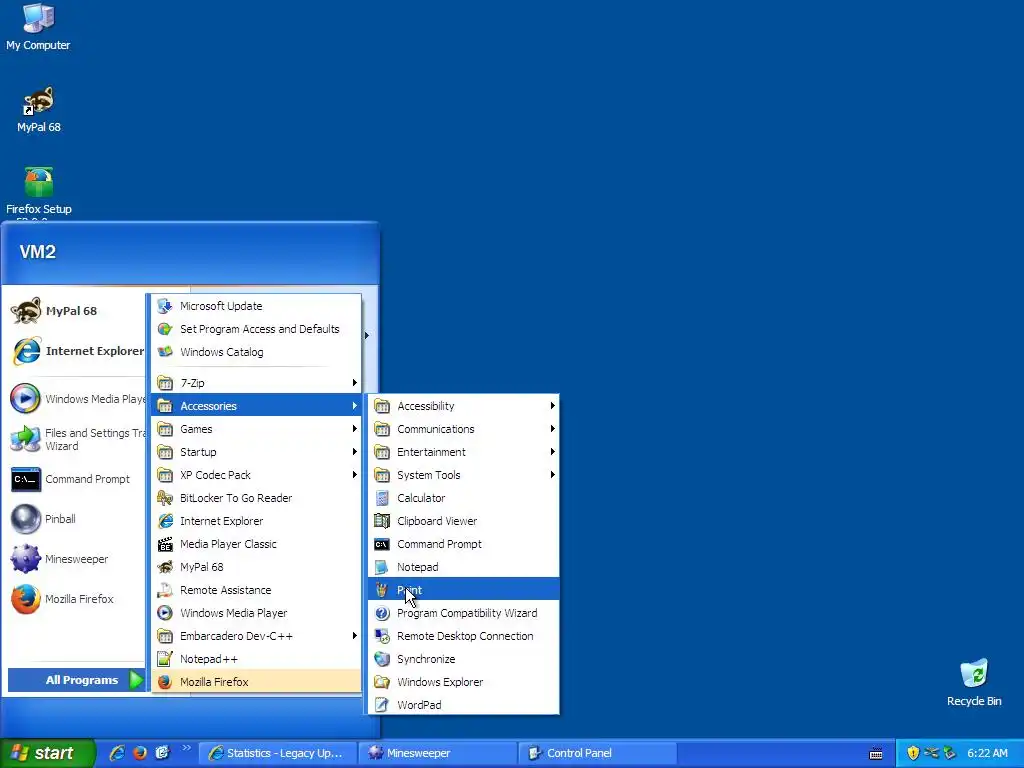Launch Notepad++ from All Programs
Viewport: 1024px width, 768px height.
click(x=257, y=659)
